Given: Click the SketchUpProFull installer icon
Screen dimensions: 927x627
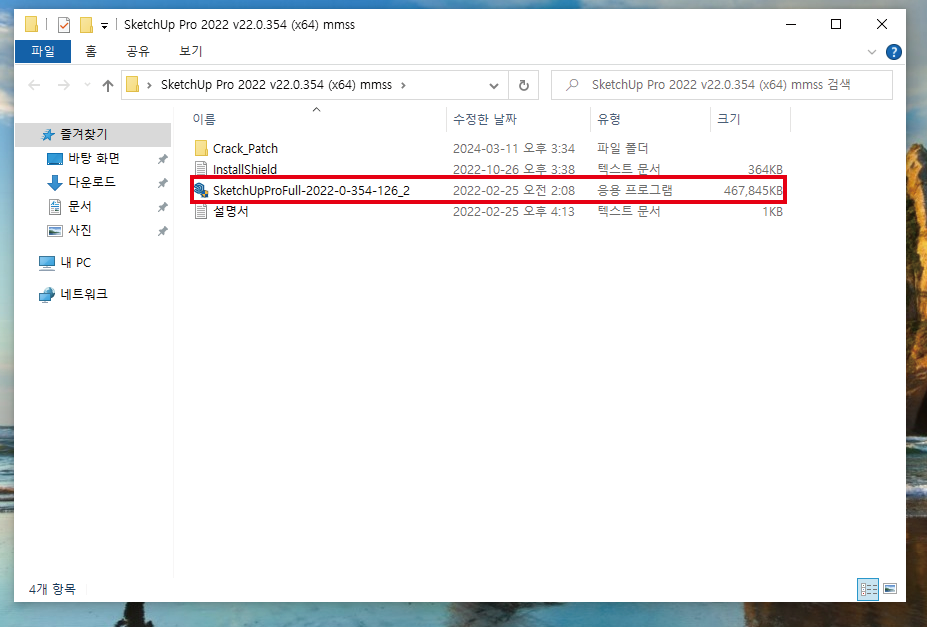Looking at the screenshot, I should click(201, 190).
